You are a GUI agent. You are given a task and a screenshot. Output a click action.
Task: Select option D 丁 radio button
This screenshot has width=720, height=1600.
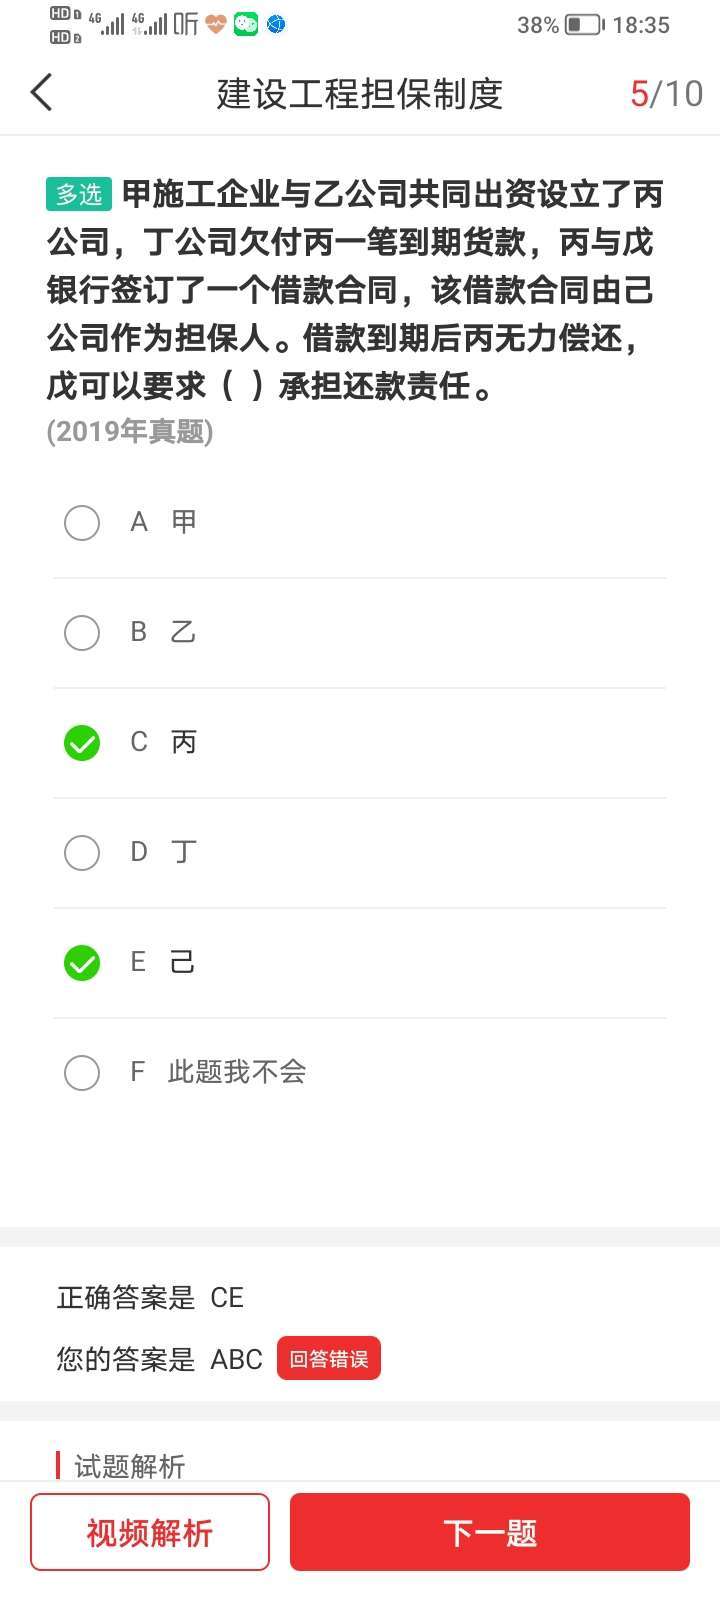pos(82,852)
